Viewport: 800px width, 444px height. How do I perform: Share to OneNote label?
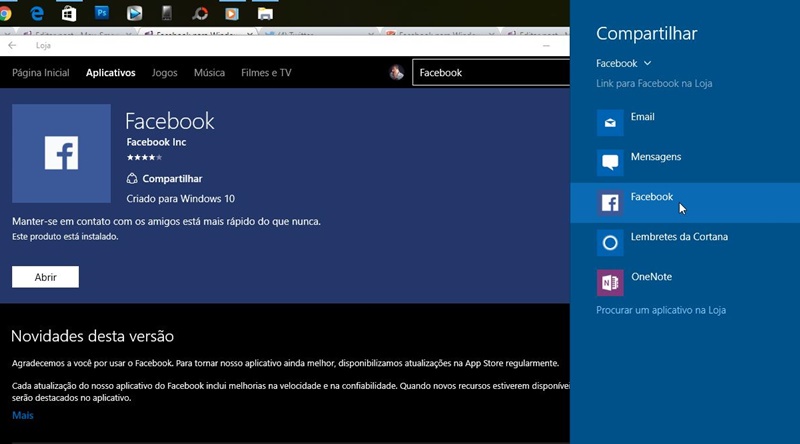pyautogui.click(x=652, y=277)
